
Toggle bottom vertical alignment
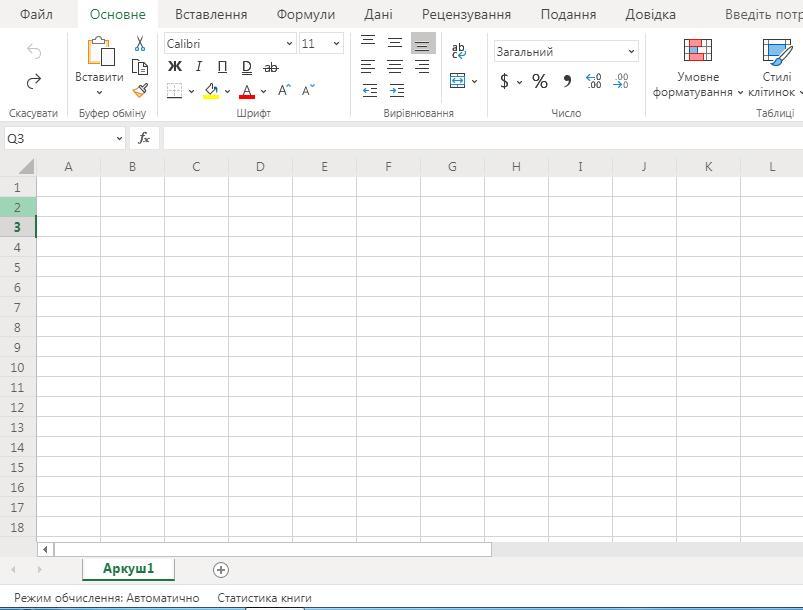coord(423,44)
